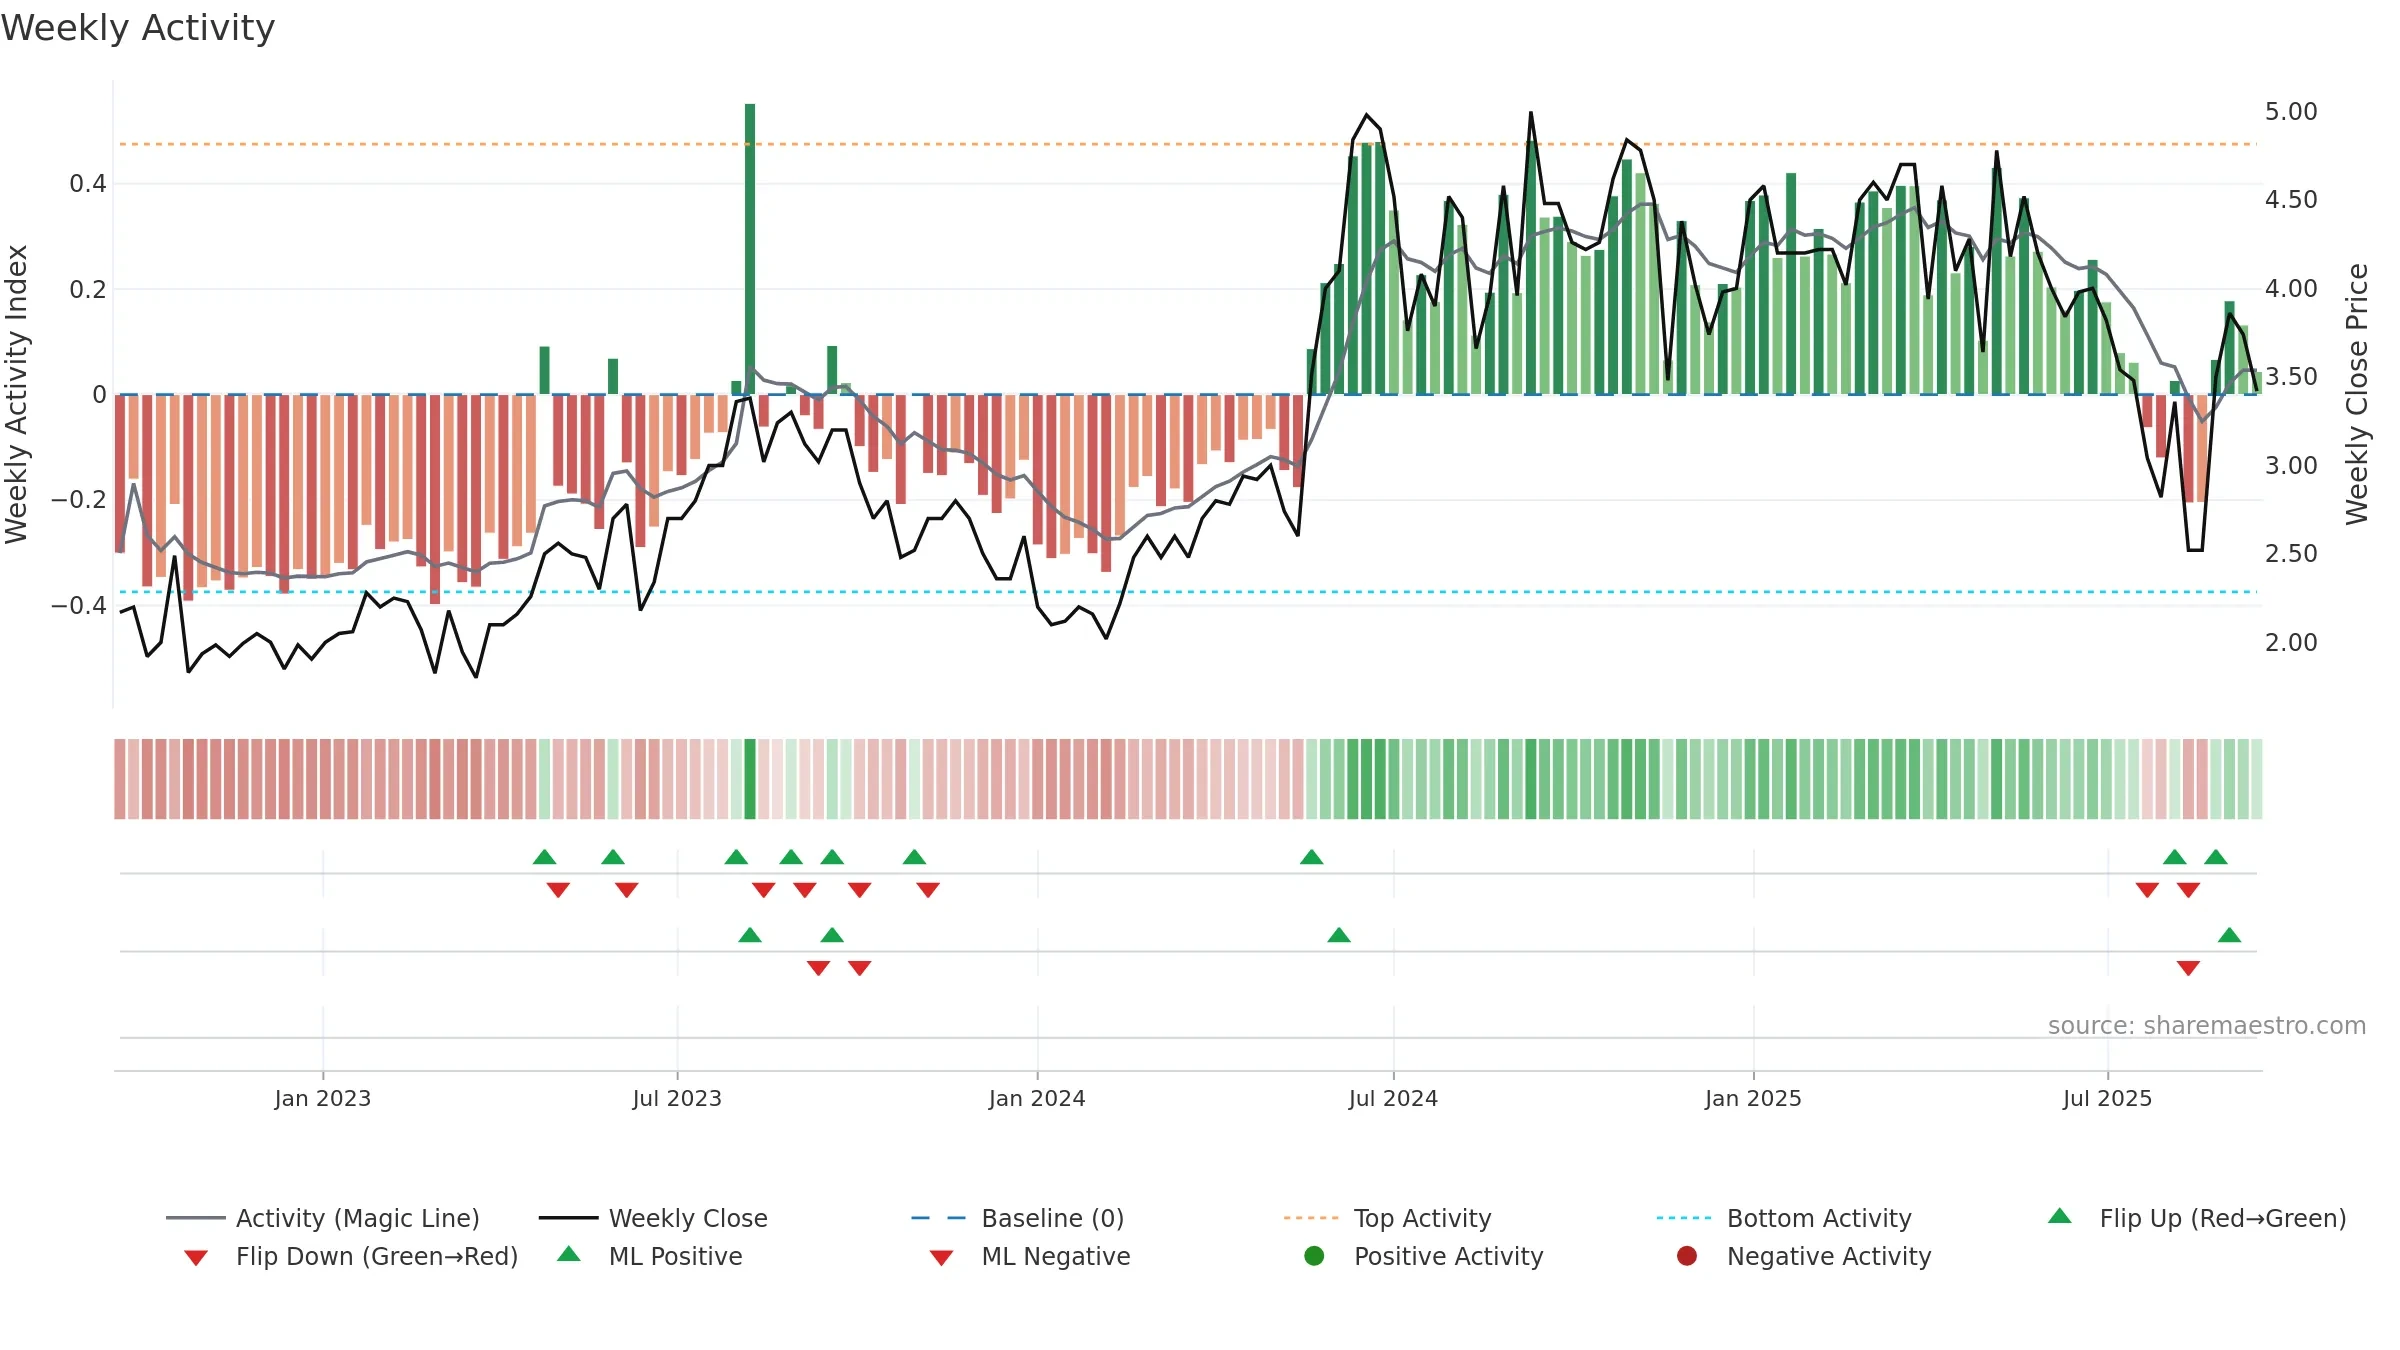The image size is (2400, 1350).
Task: Click the −0.4 activity index tick label
Action: [x=78, y=606]
